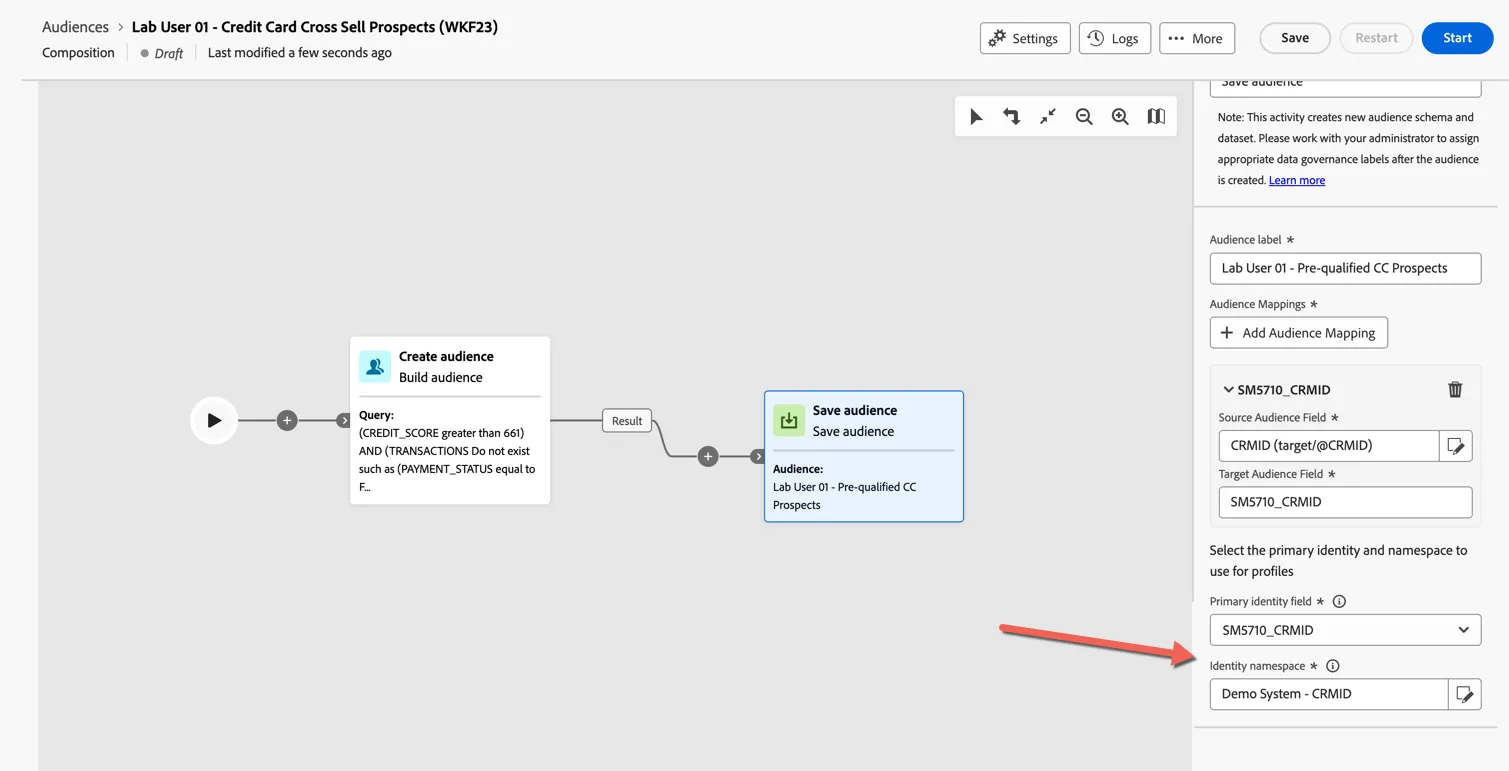This screenshot has height=771, width=1509.
Task: Click the fit-to-screen collapse arrows icon
Action: click(x=1048, y=117)
